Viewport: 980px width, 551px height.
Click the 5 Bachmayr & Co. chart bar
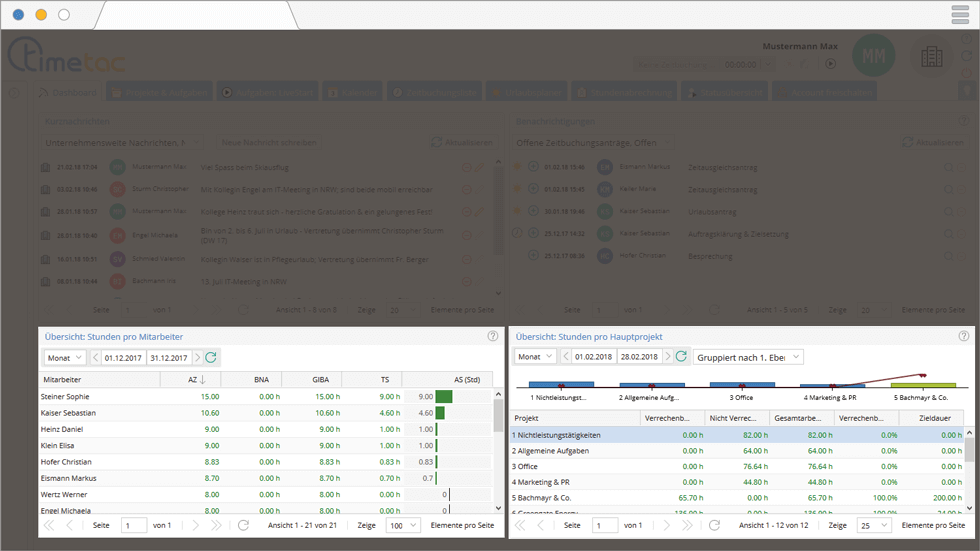(922, 384)
